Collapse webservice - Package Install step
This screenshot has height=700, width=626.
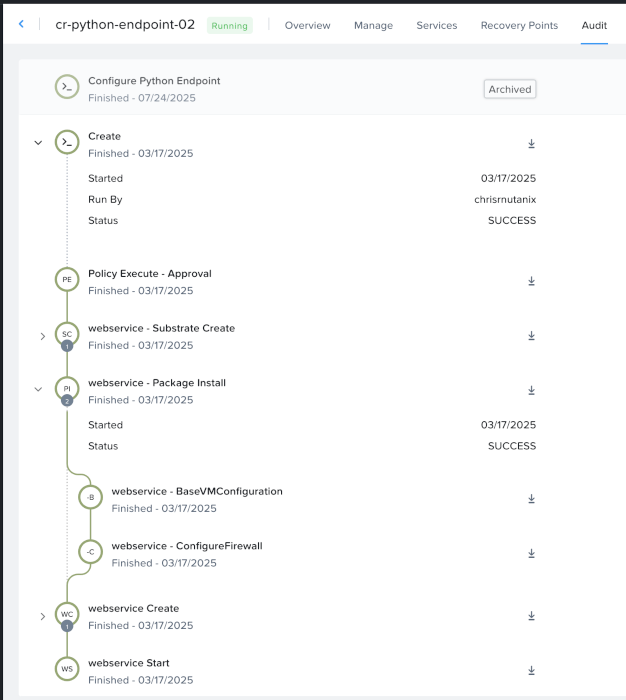39,389
